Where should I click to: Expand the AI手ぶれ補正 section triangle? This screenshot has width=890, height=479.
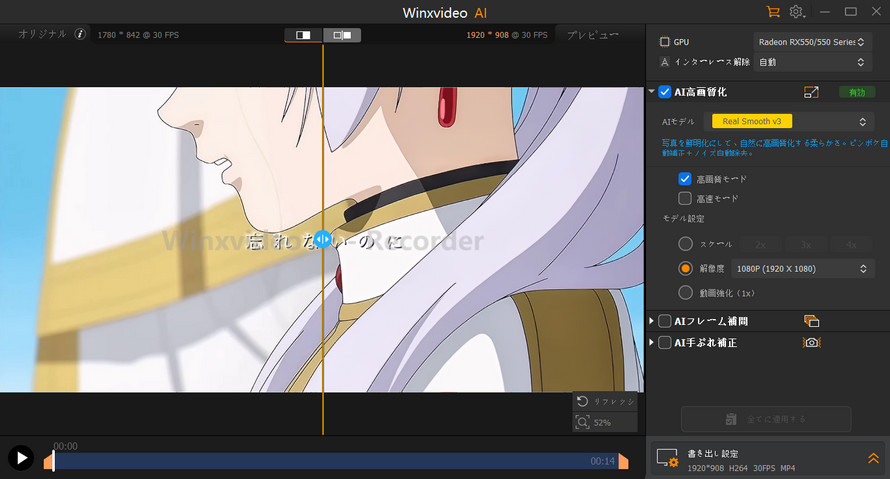651,343
